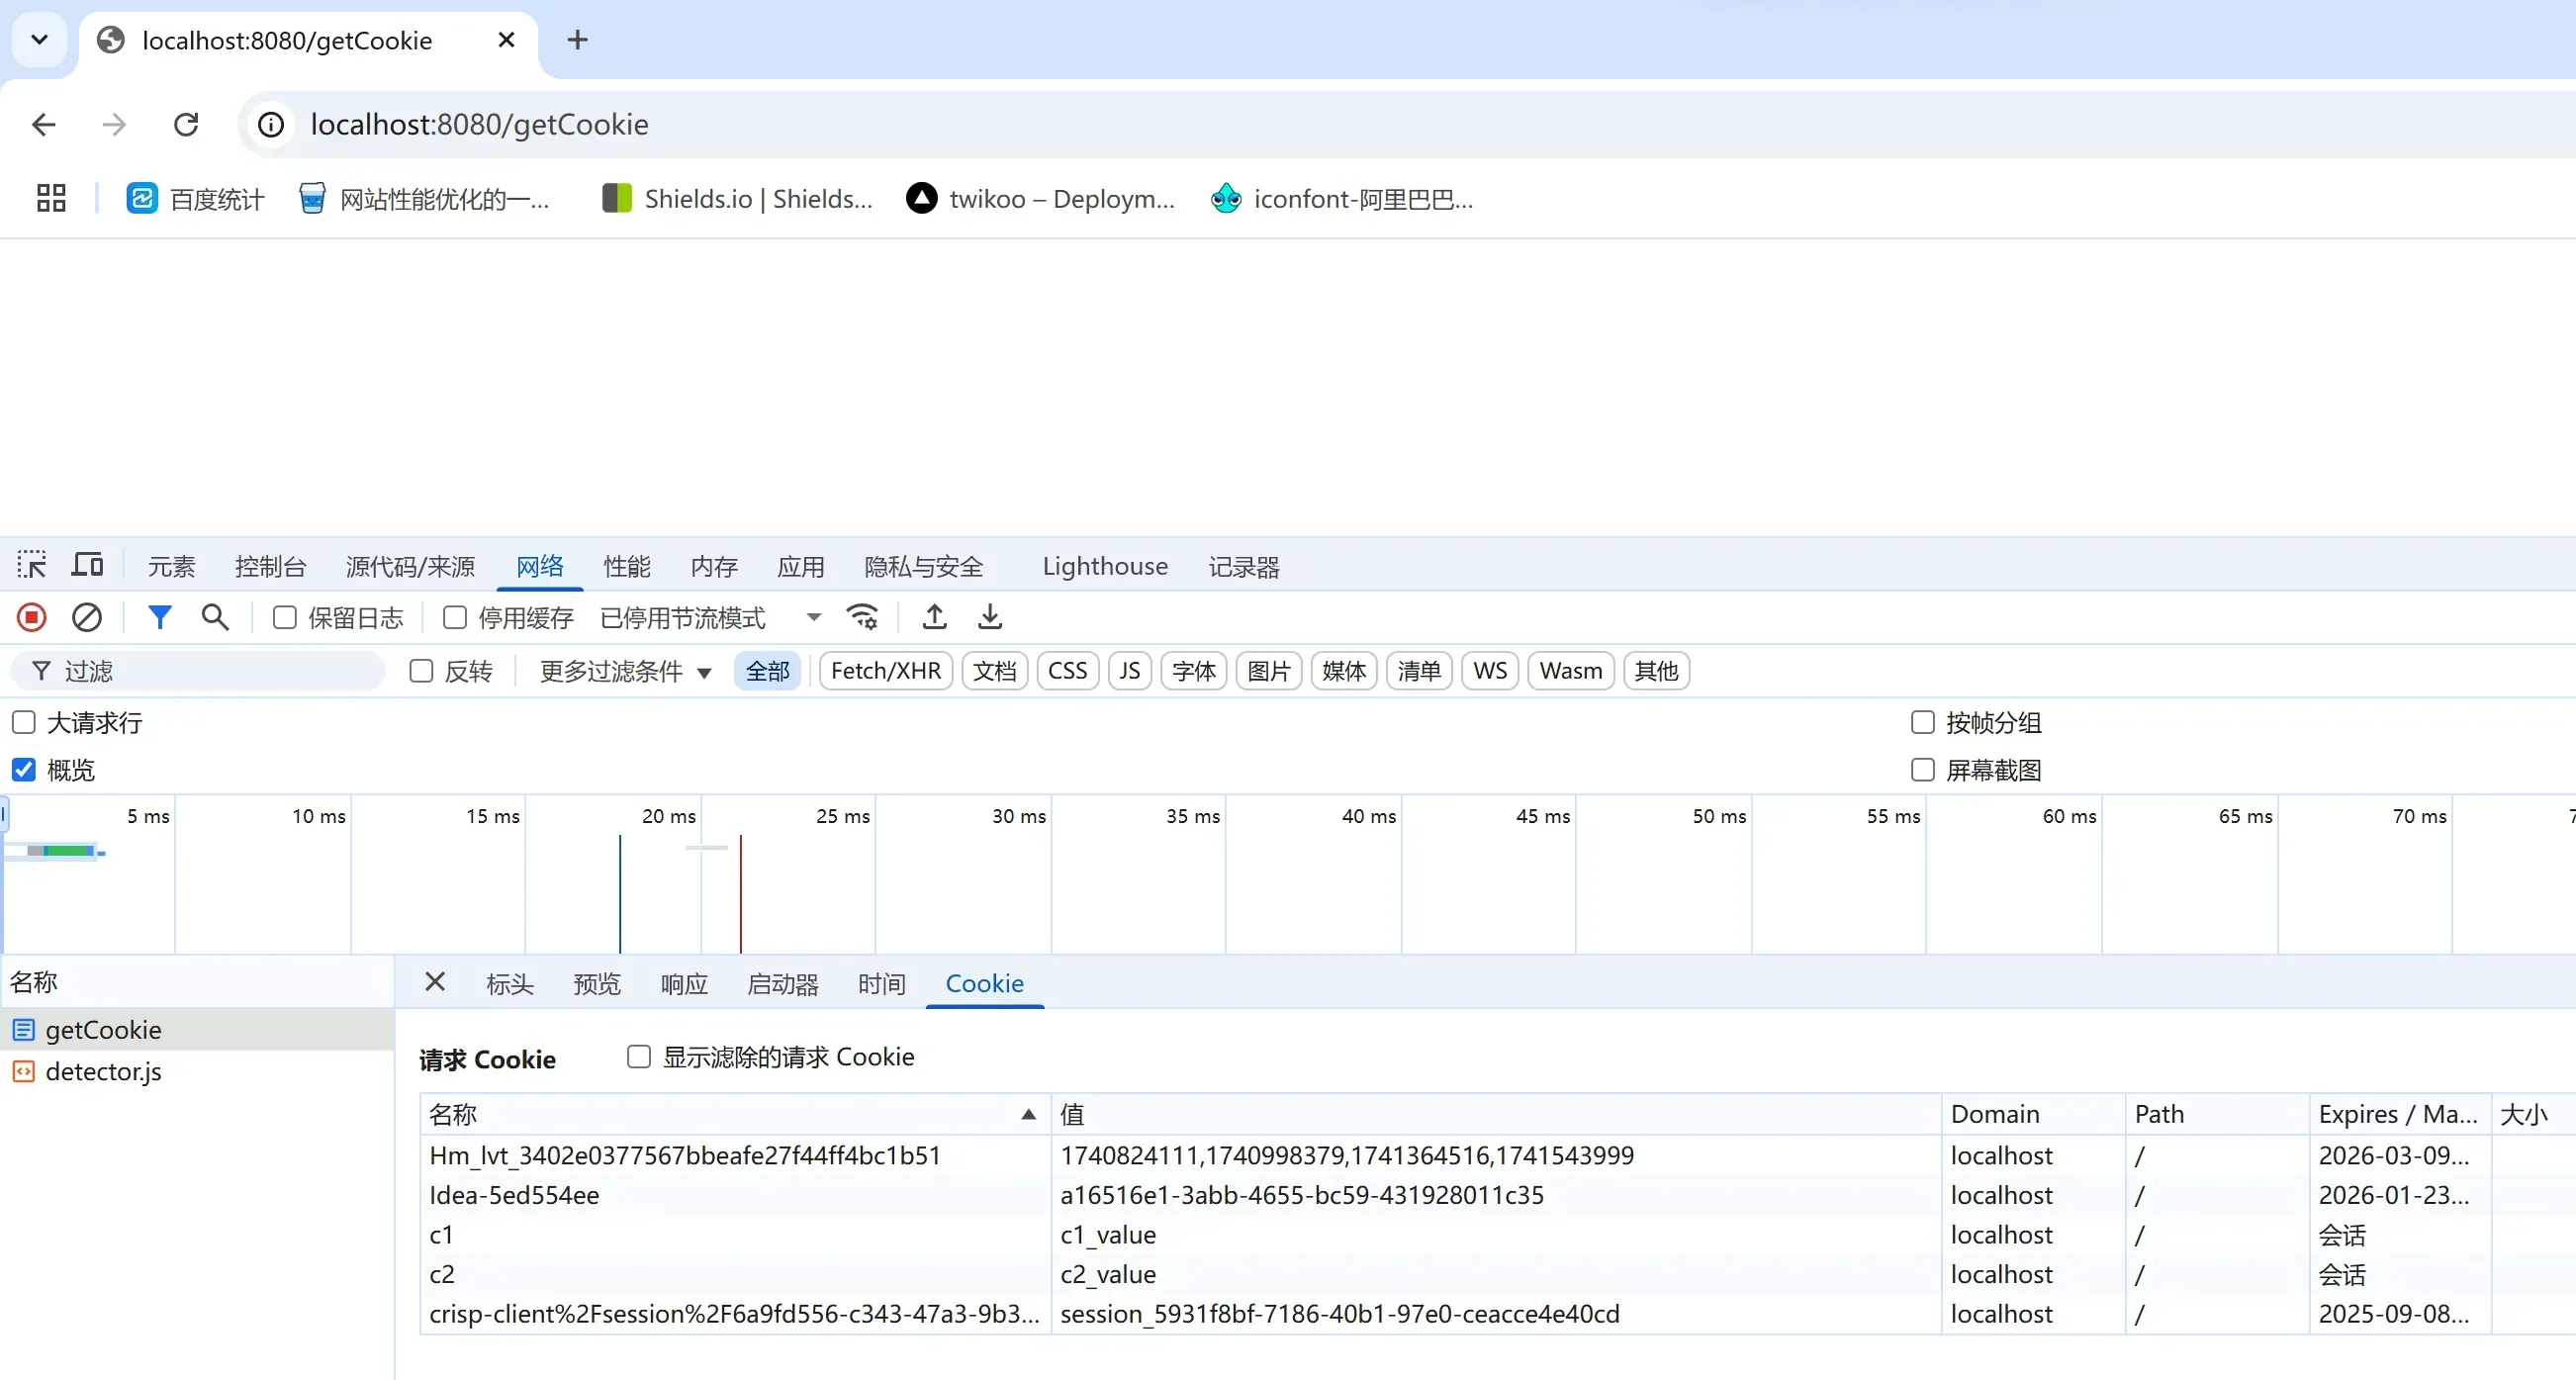Filter requests by Fetch/XHR

885,671
